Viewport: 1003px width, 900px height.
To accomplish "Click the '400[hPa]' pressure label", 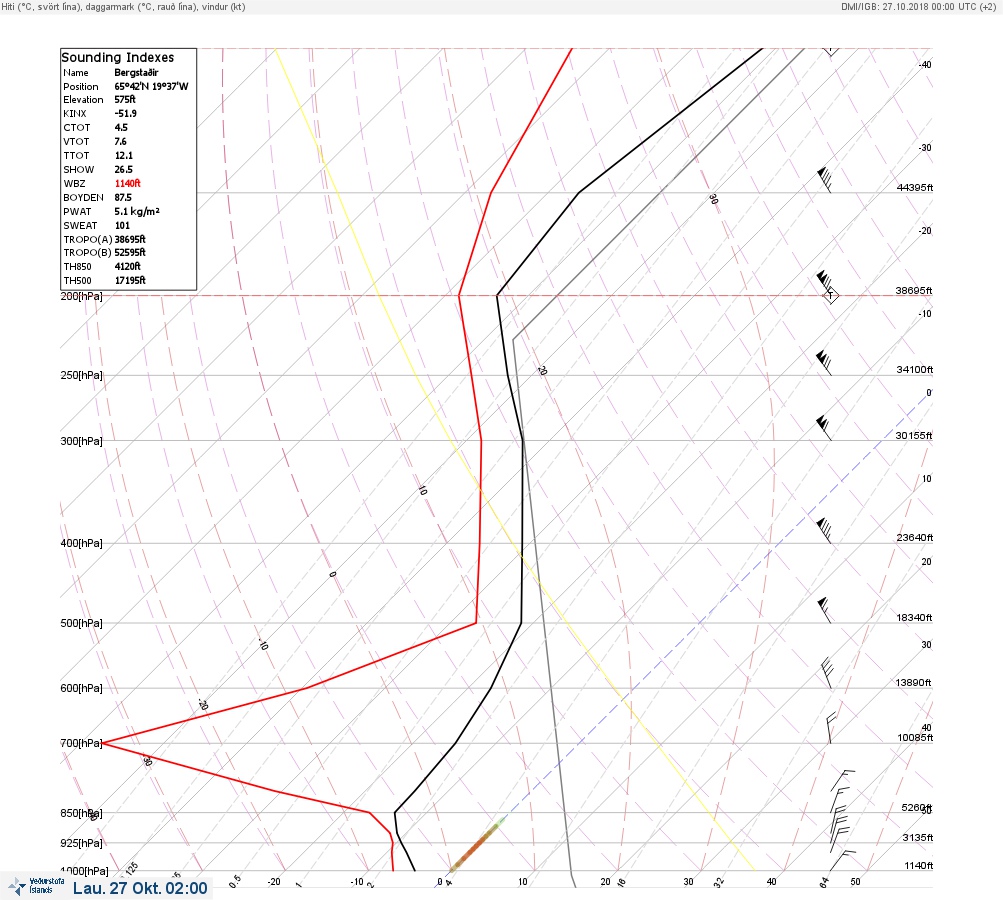I will click(x=81, y=543).
